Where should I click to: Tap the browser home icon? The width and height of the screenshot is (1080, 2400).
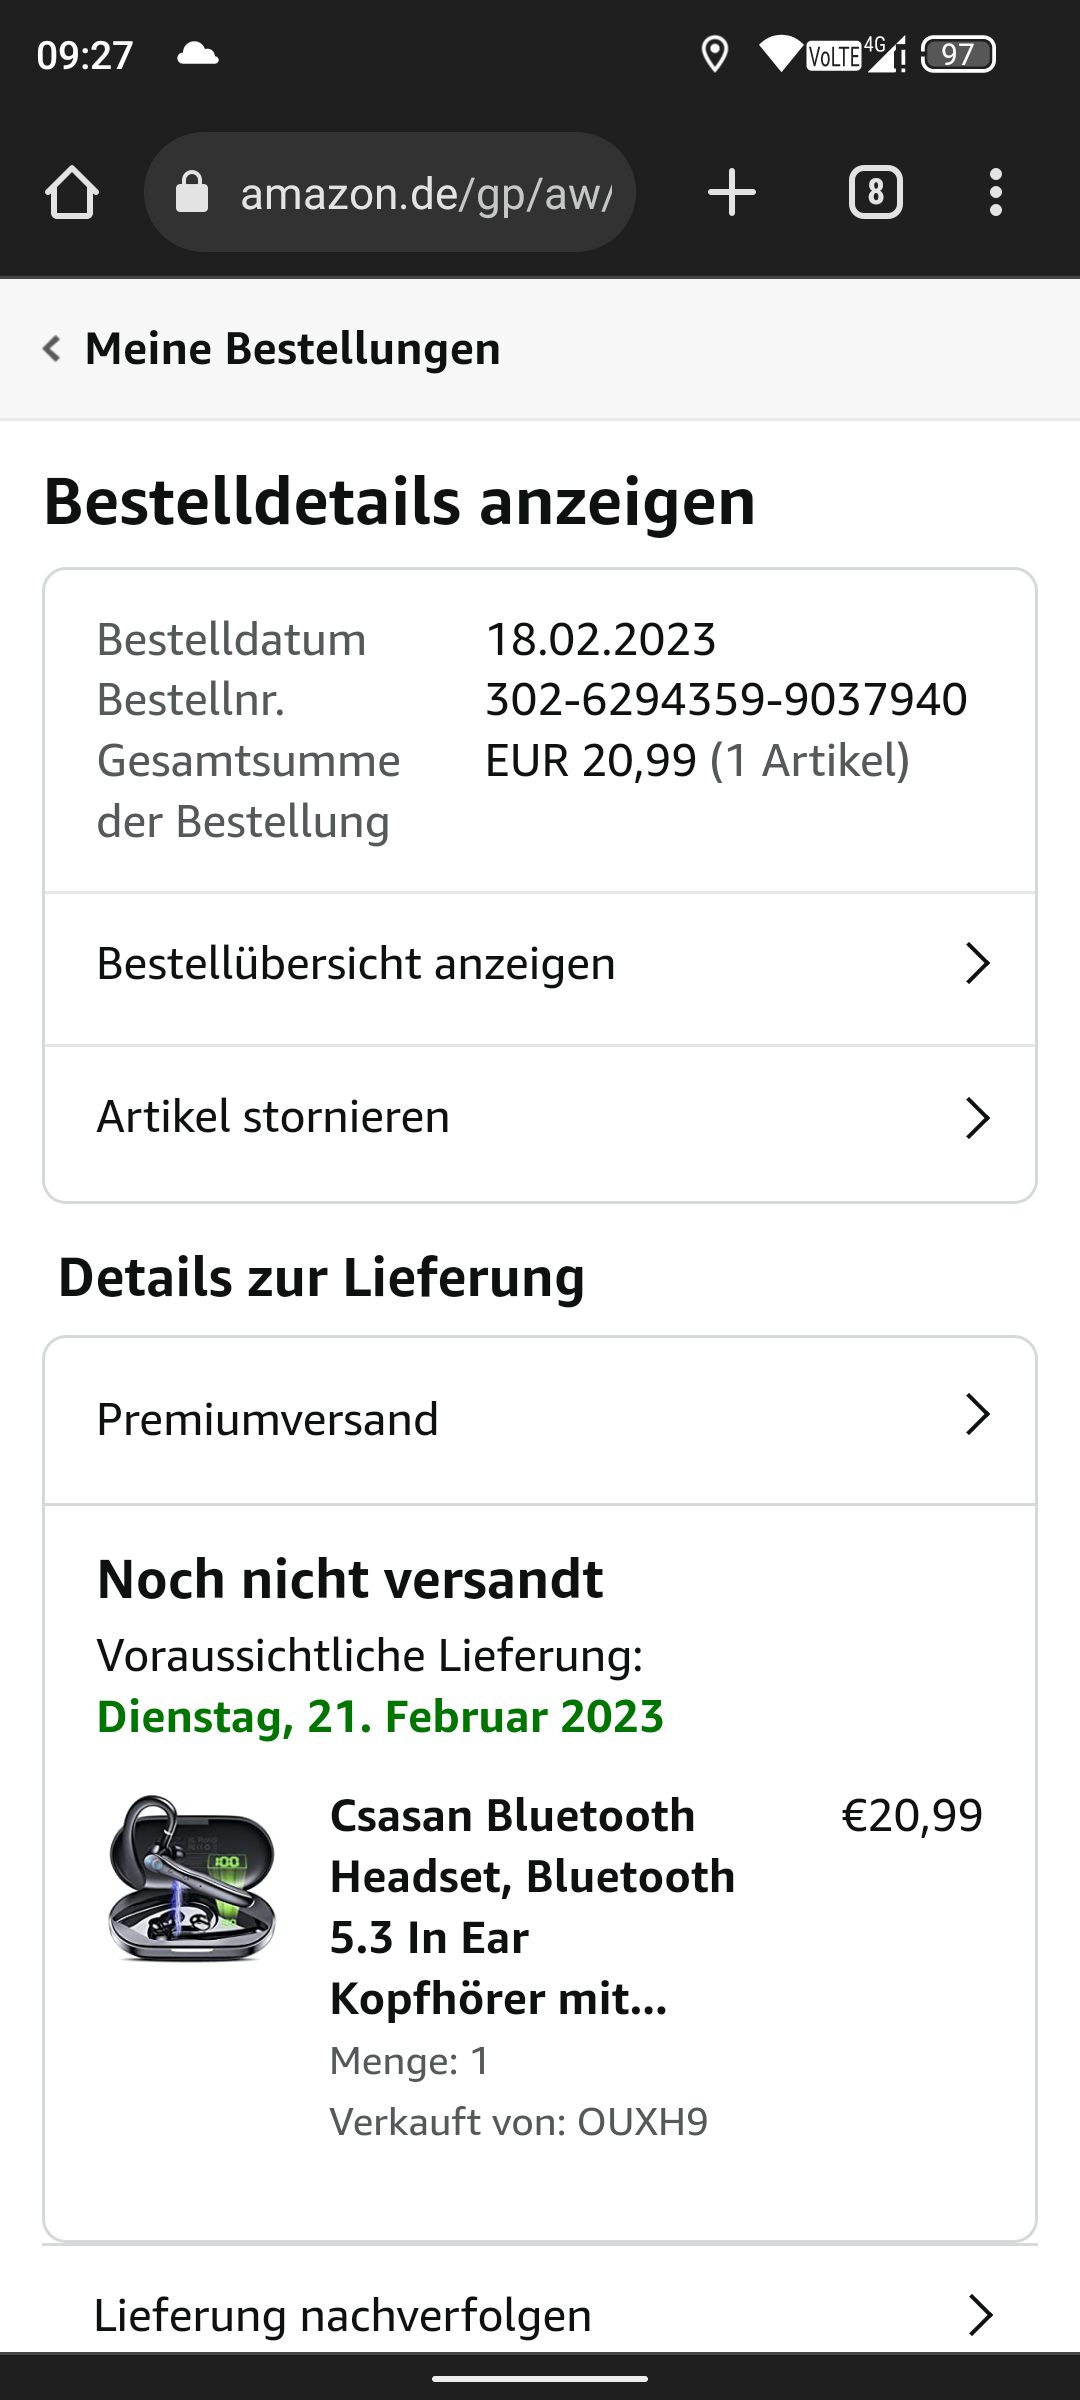pyautogui.click(x=72, y=192)
